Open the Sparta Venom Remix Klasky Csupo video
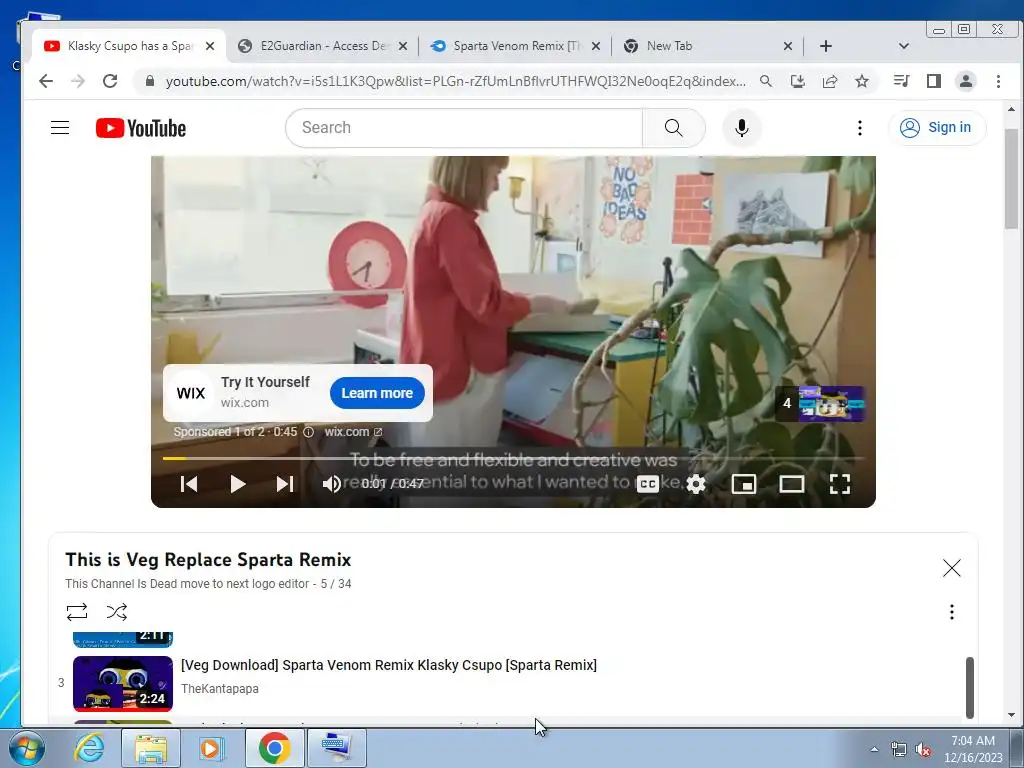This screenshot has height=768, width=1024. click(x=389, y=665)
